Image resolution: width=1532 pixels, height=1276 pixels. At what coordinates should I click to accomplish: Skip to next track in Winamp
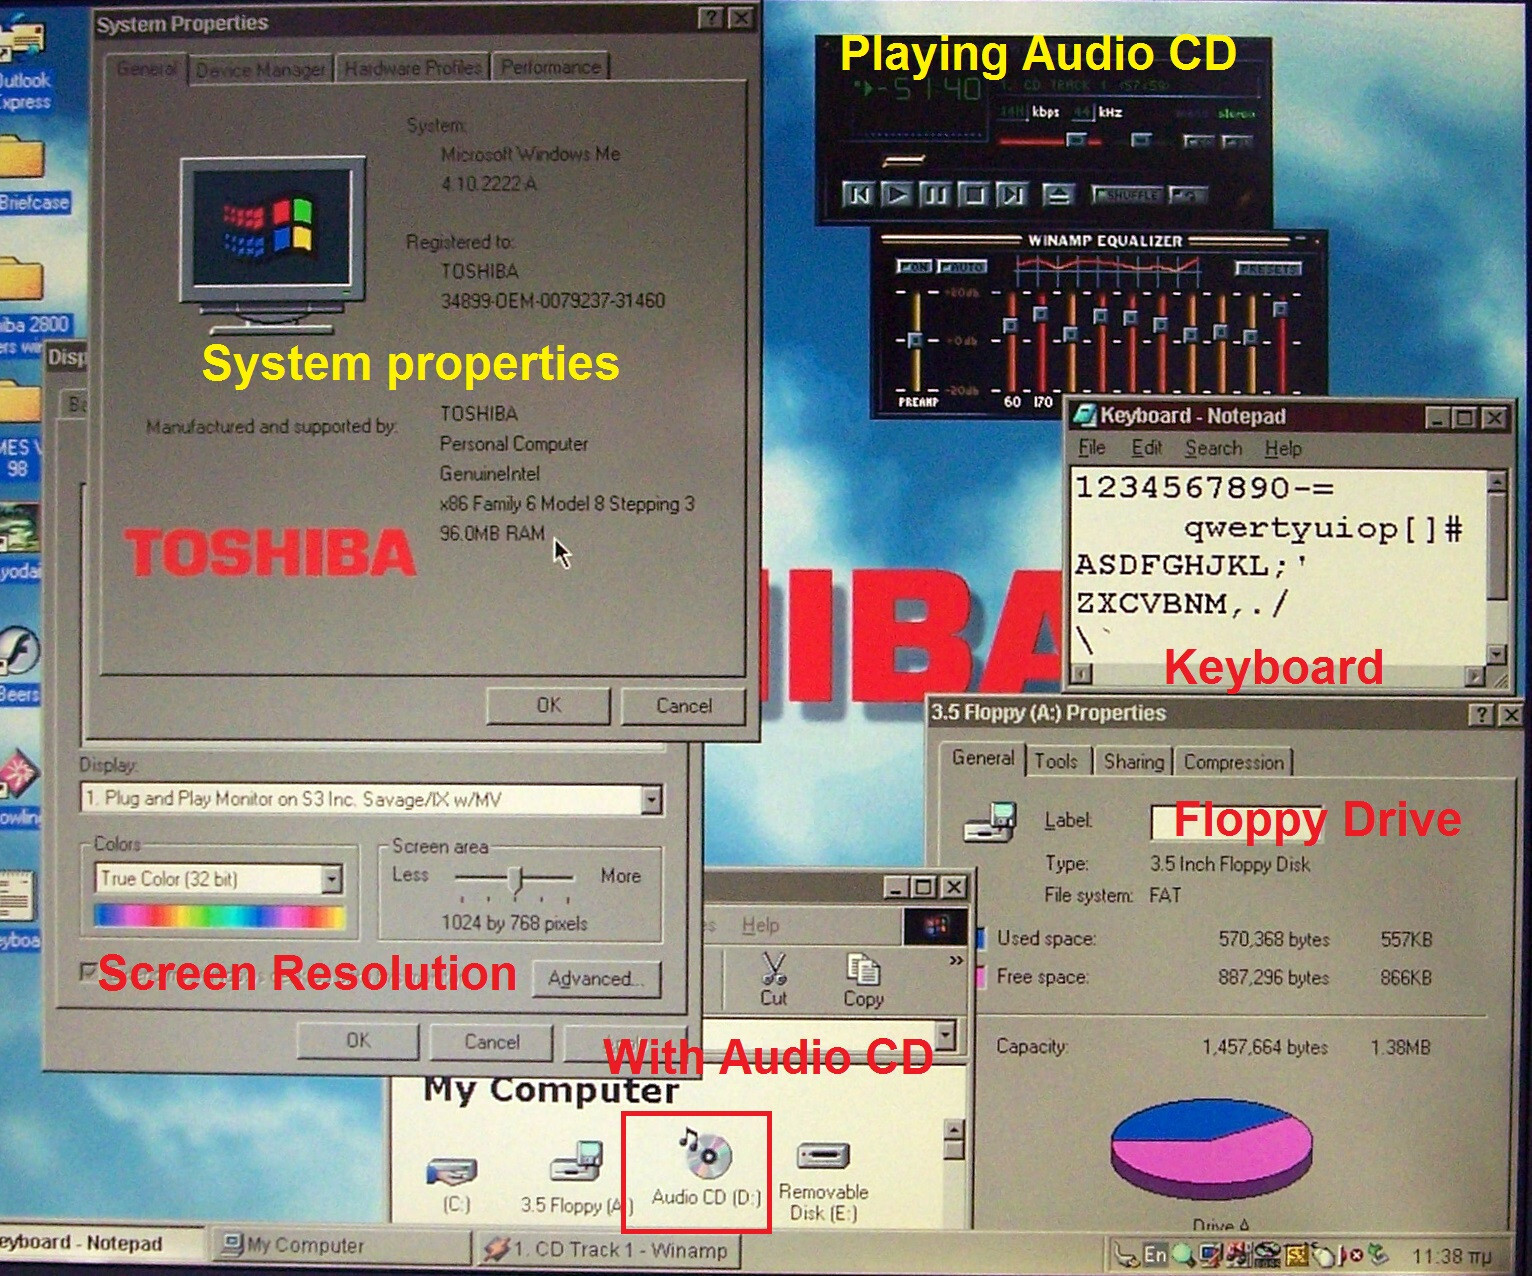pos(1012,194)
